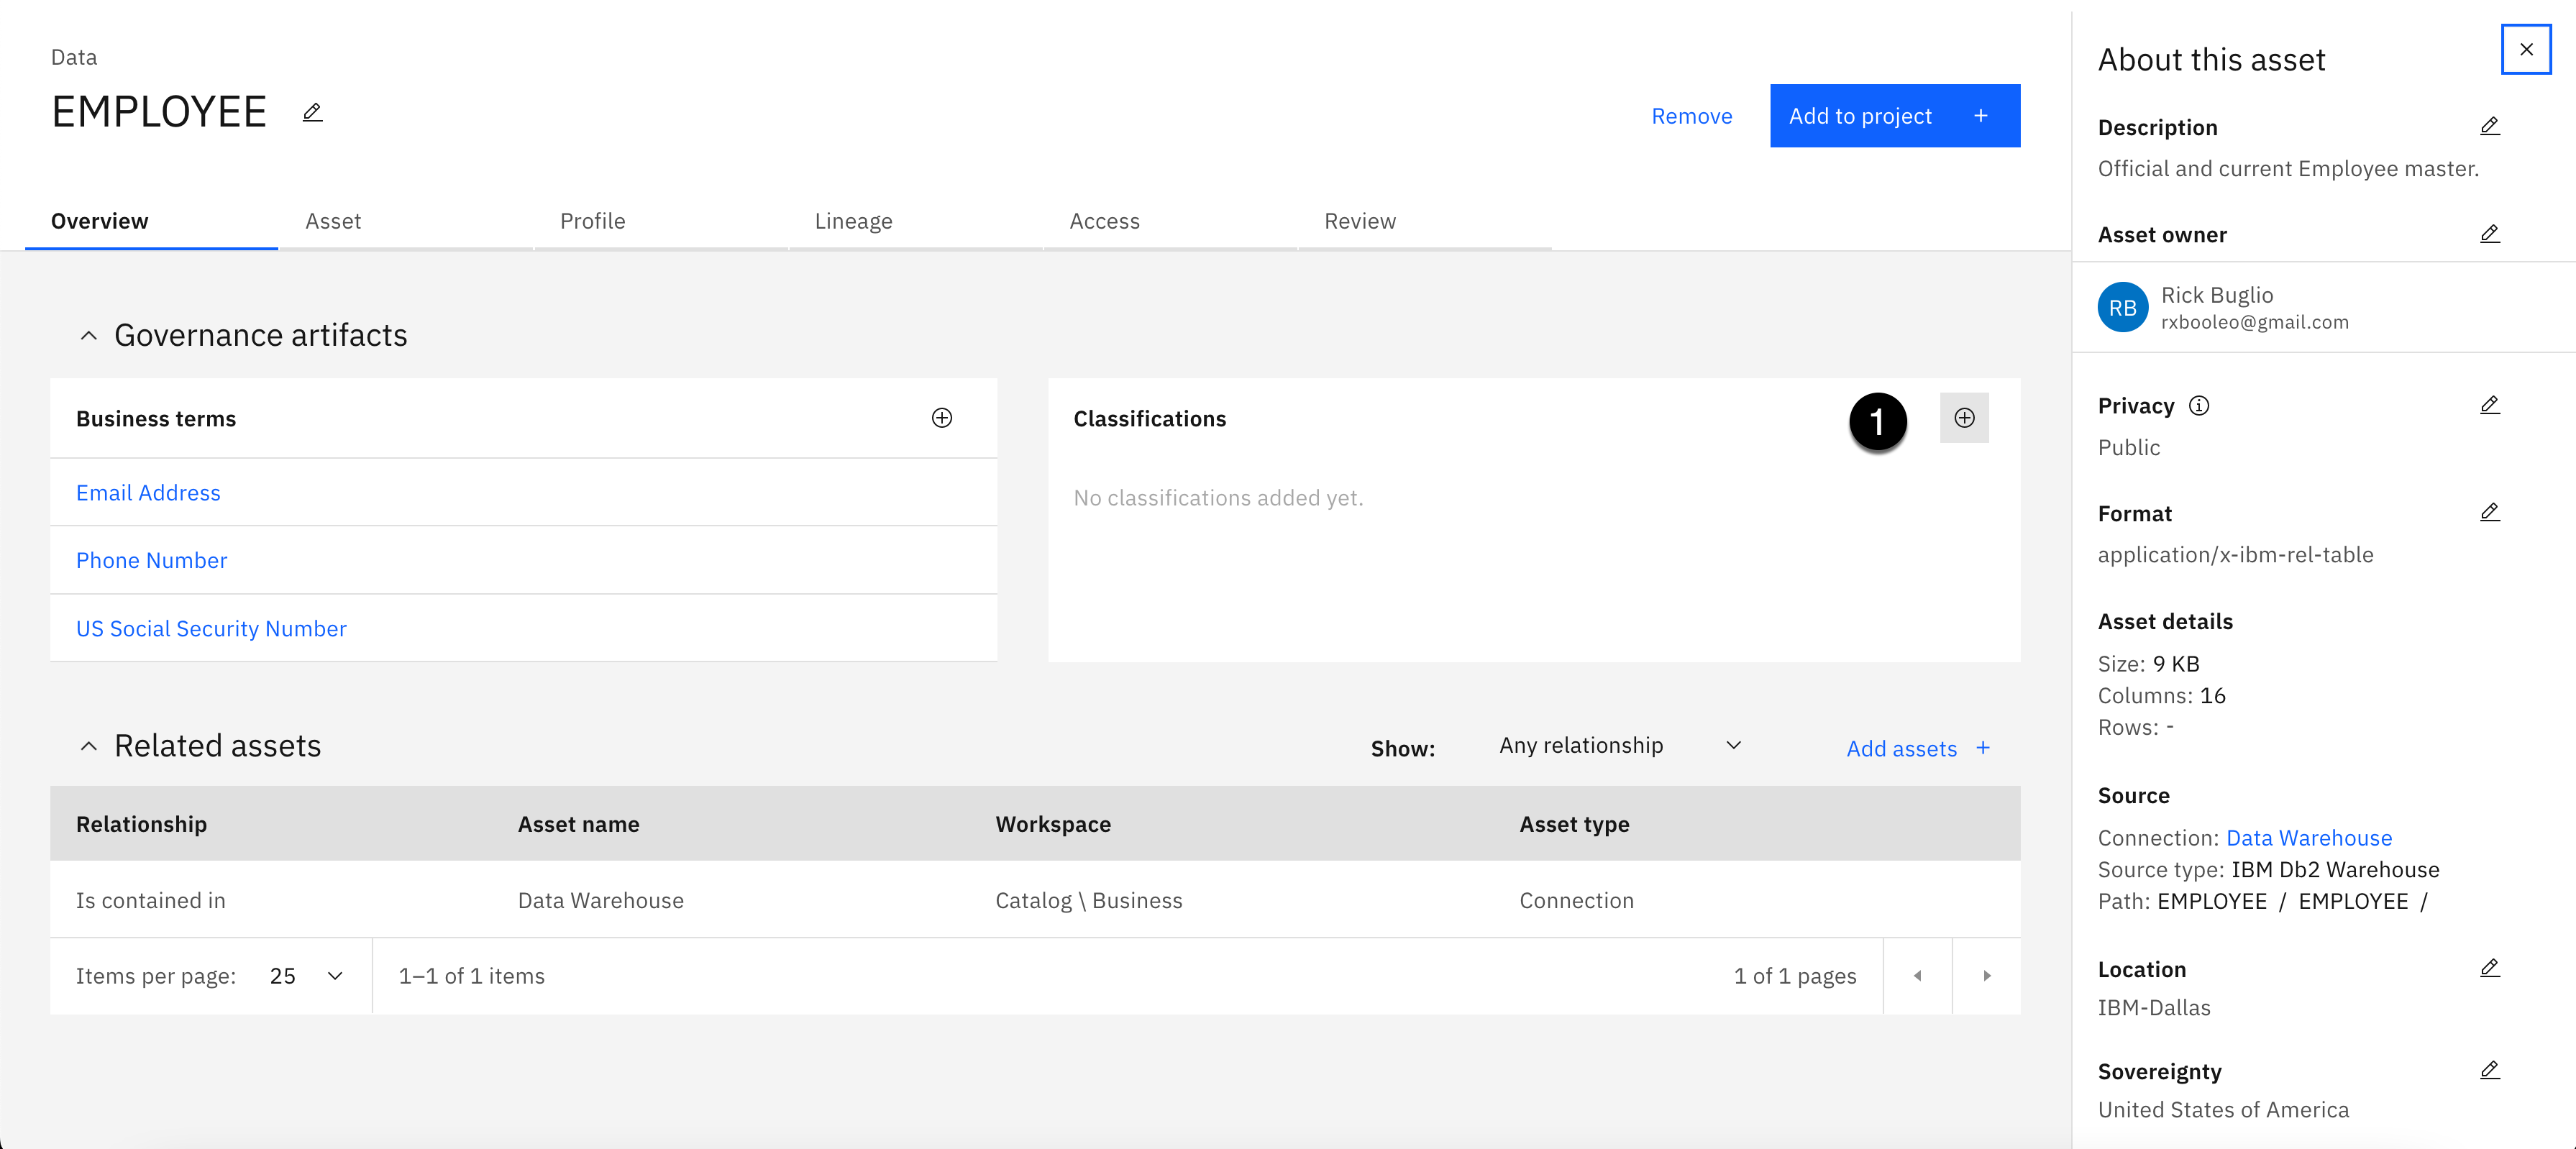Click the Add to project button
Viewport: 2576px width, 1149px height.
click(x=1894, y=116)
